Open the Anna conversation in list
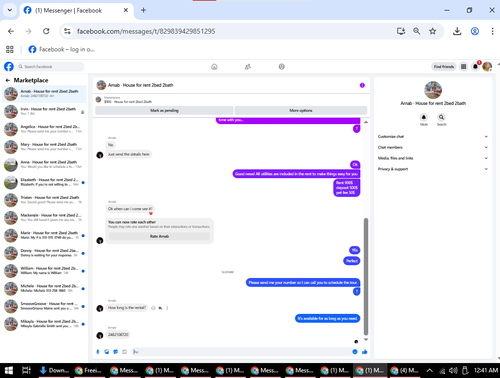The height and width of the screenshot is (378, 500). (x=44, y=164)
